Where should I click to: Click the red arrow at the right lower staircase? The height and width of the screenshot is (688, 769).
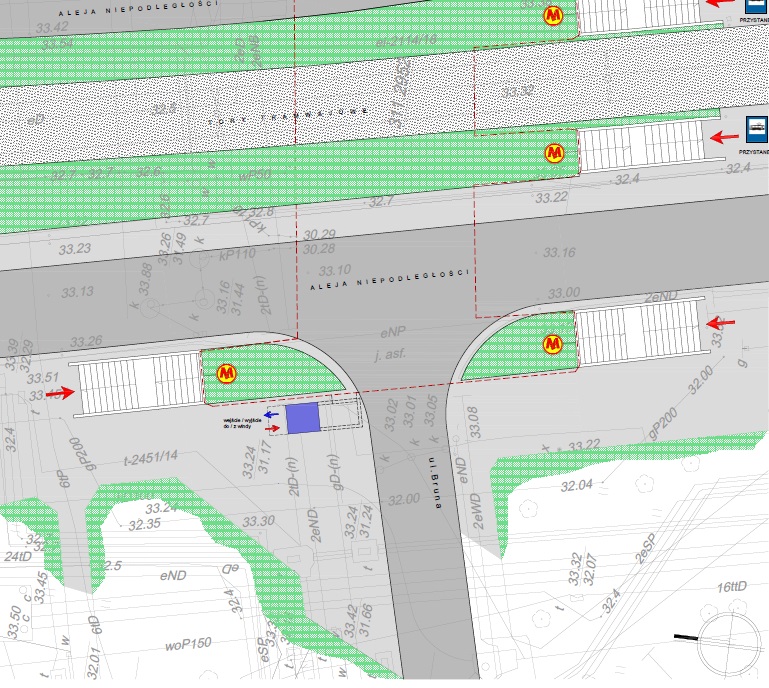(x=720, y=323)
